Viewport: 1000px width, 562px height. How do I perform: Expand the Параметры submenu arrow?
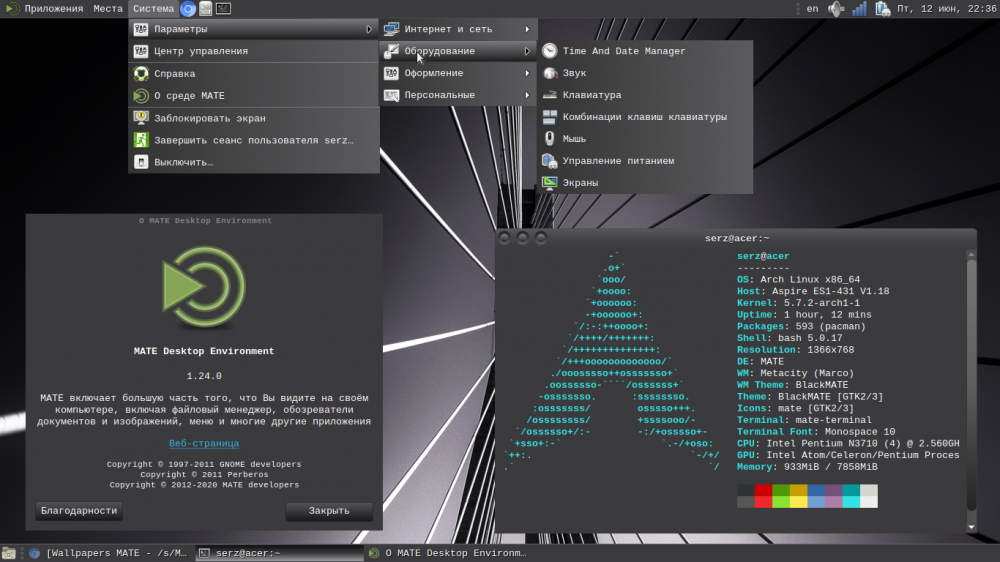369,29
